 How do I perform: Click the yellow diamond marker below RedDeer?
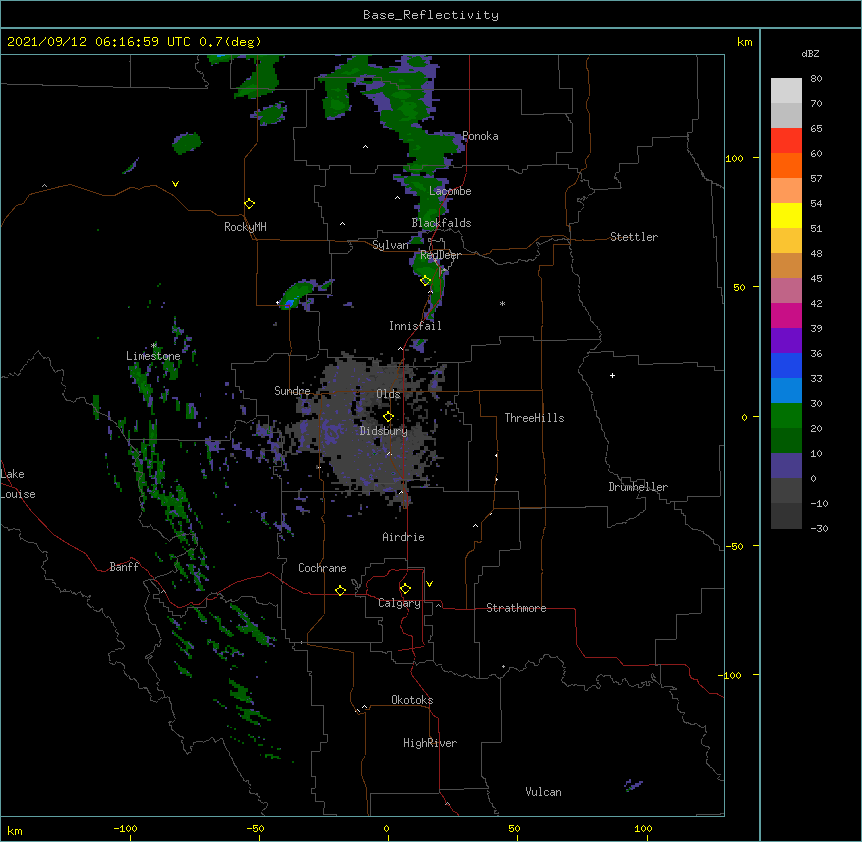point(426,281)
